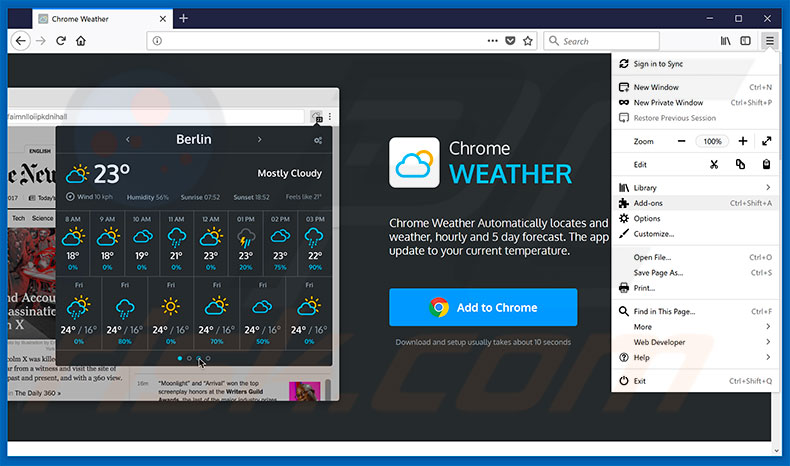Expand Web Developer submenu
Viewport: 790px width, 466px height.
pyautogui.click(x=695, y=342)
